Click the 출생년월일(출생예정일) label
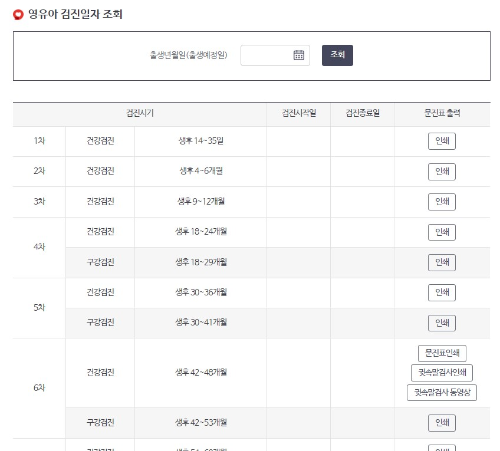 [x=188, y=55]
